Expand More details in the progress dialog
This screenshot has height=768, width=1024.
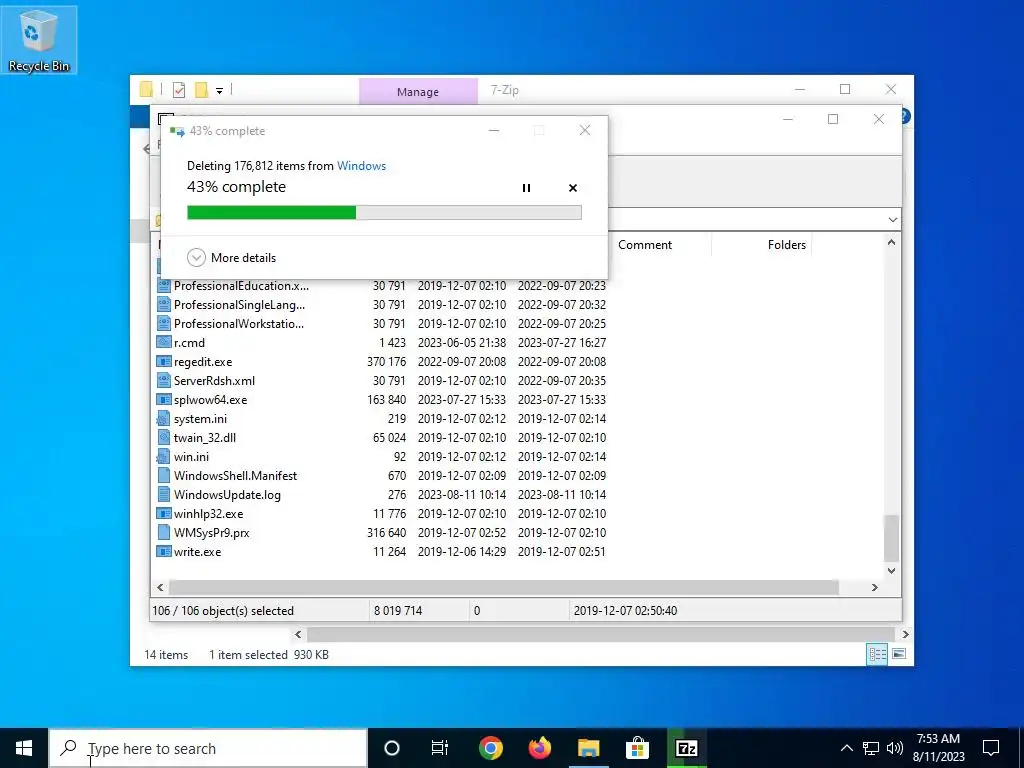(232, 257)
